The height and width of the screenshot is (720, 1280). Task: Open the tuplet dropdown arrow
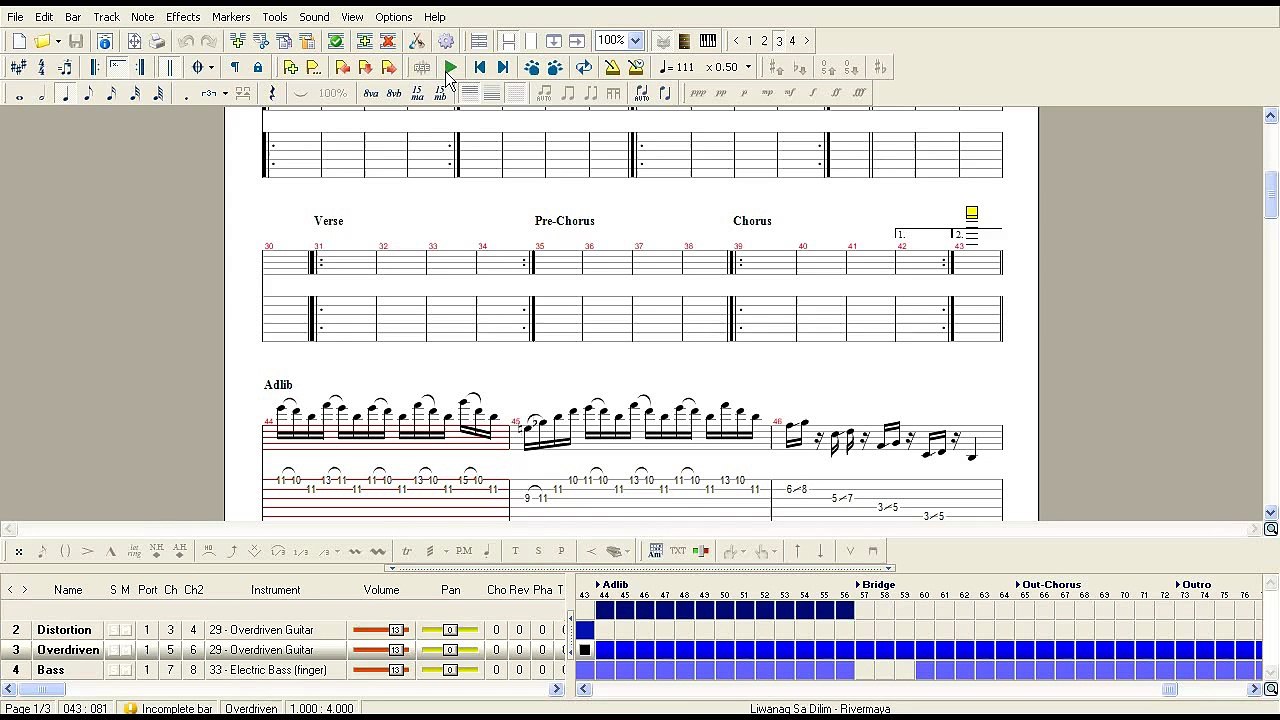(x=225, y=93)
